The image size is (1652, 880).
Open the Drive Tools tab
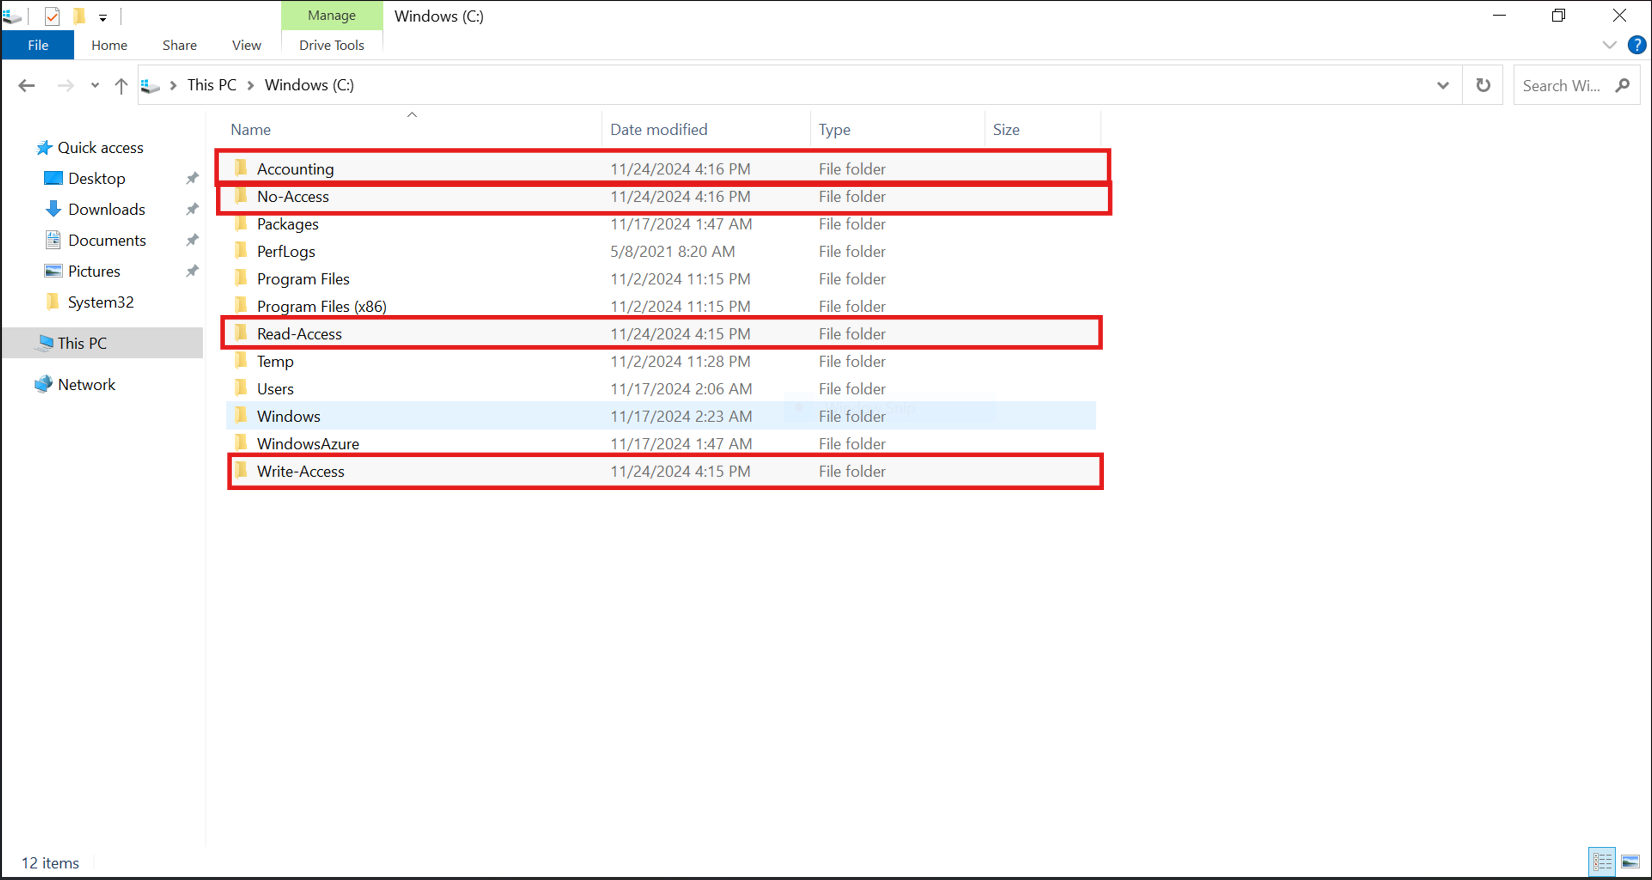331,45
